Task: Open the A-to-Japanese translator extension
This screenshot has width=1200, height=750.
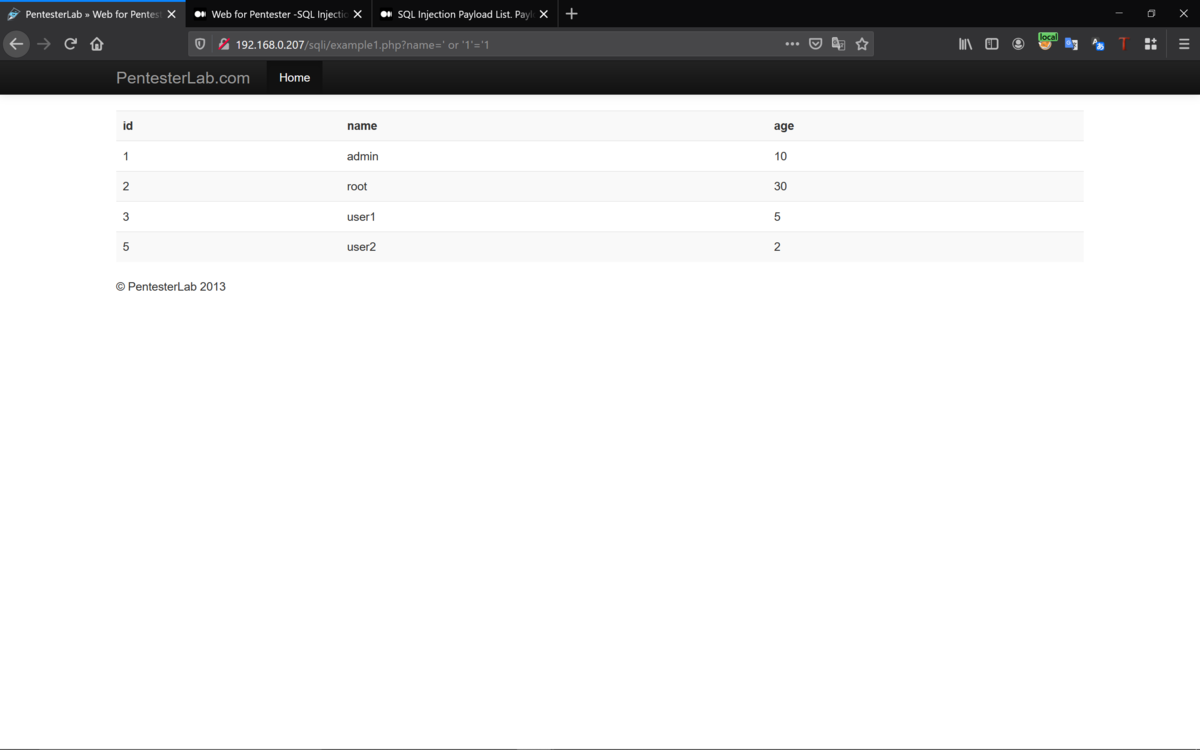Action: tap(1098, 44)
